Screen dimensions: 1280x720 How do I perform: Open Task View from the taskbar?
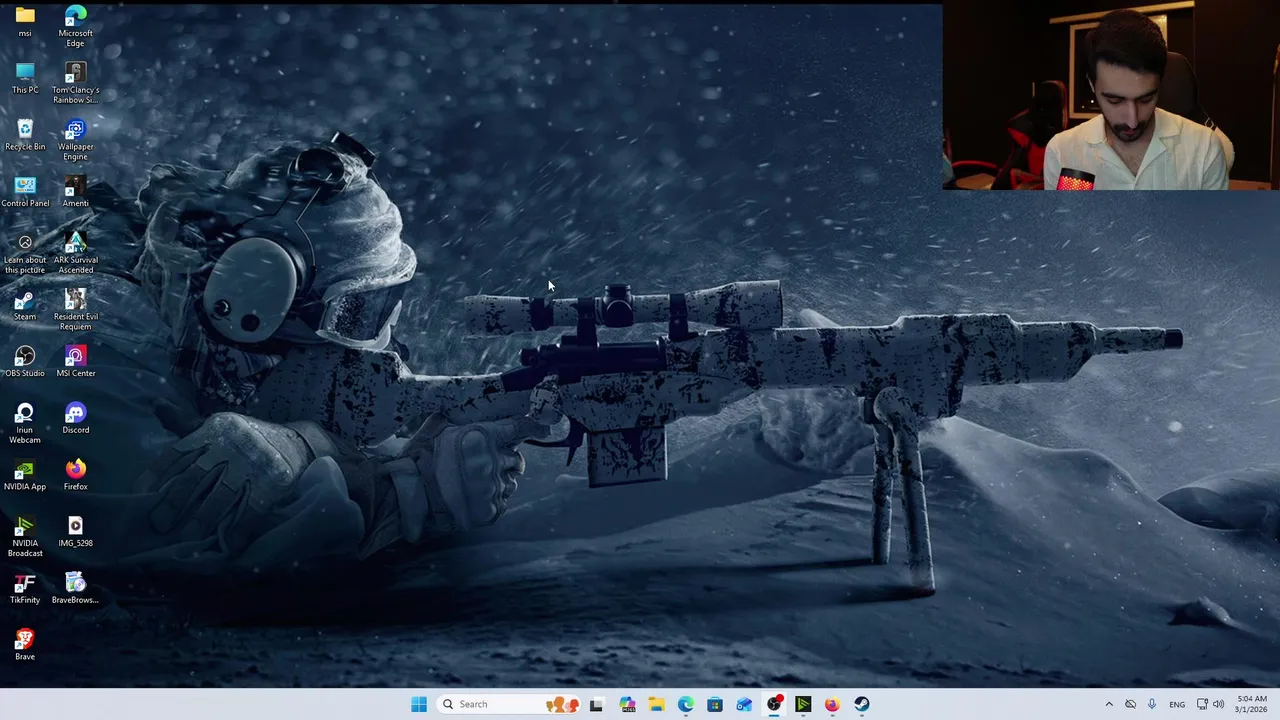(596, 704)
